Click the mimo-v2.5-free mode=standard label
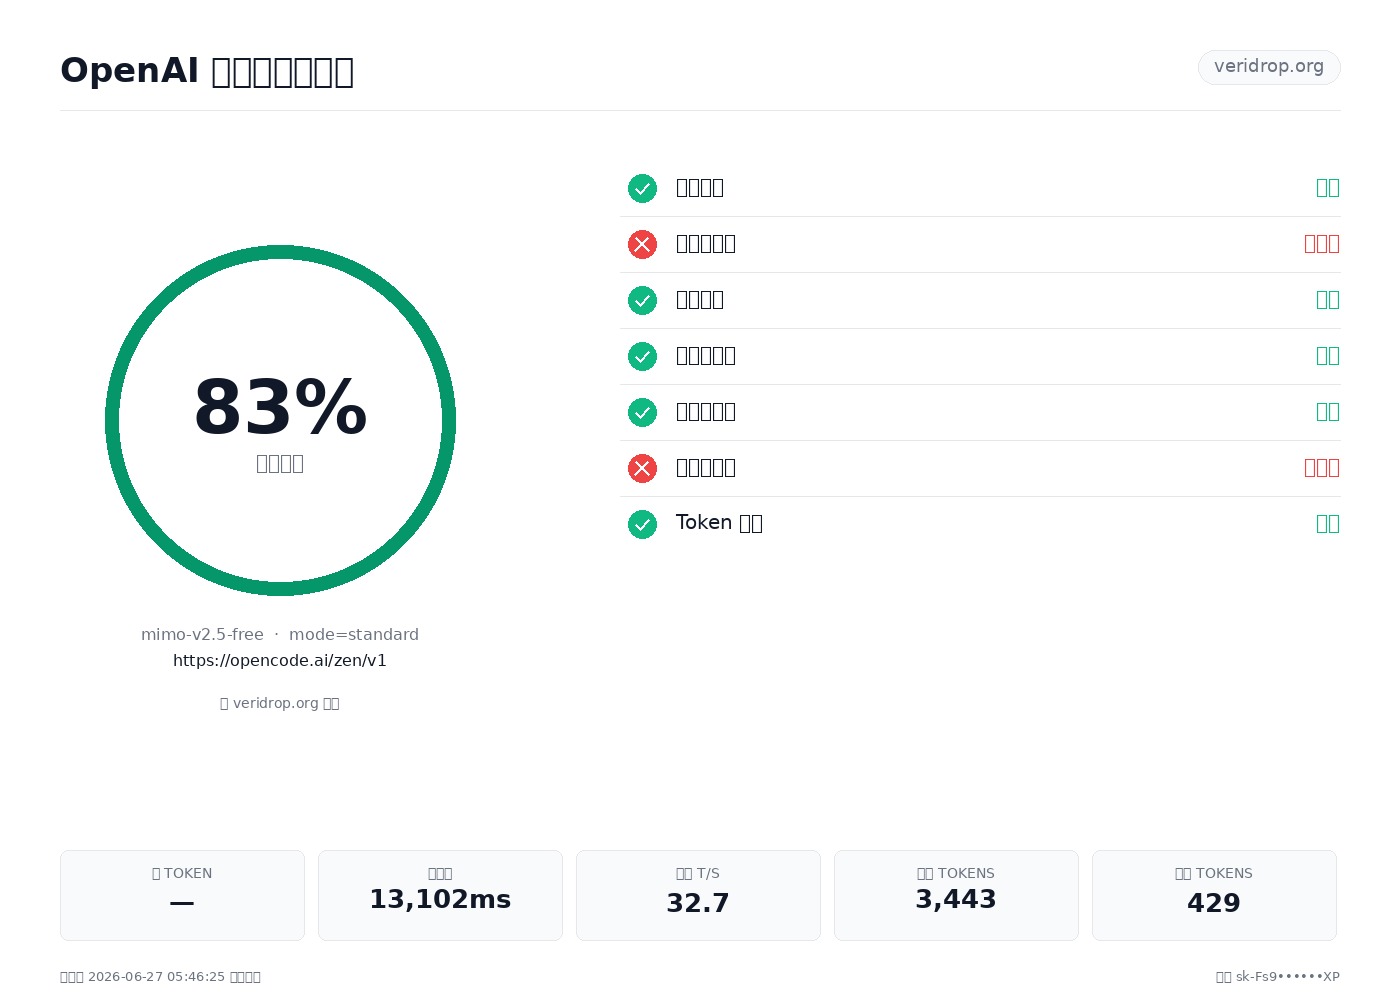The width and height of the screenshot is (1400, 1000). pos(280,635)
